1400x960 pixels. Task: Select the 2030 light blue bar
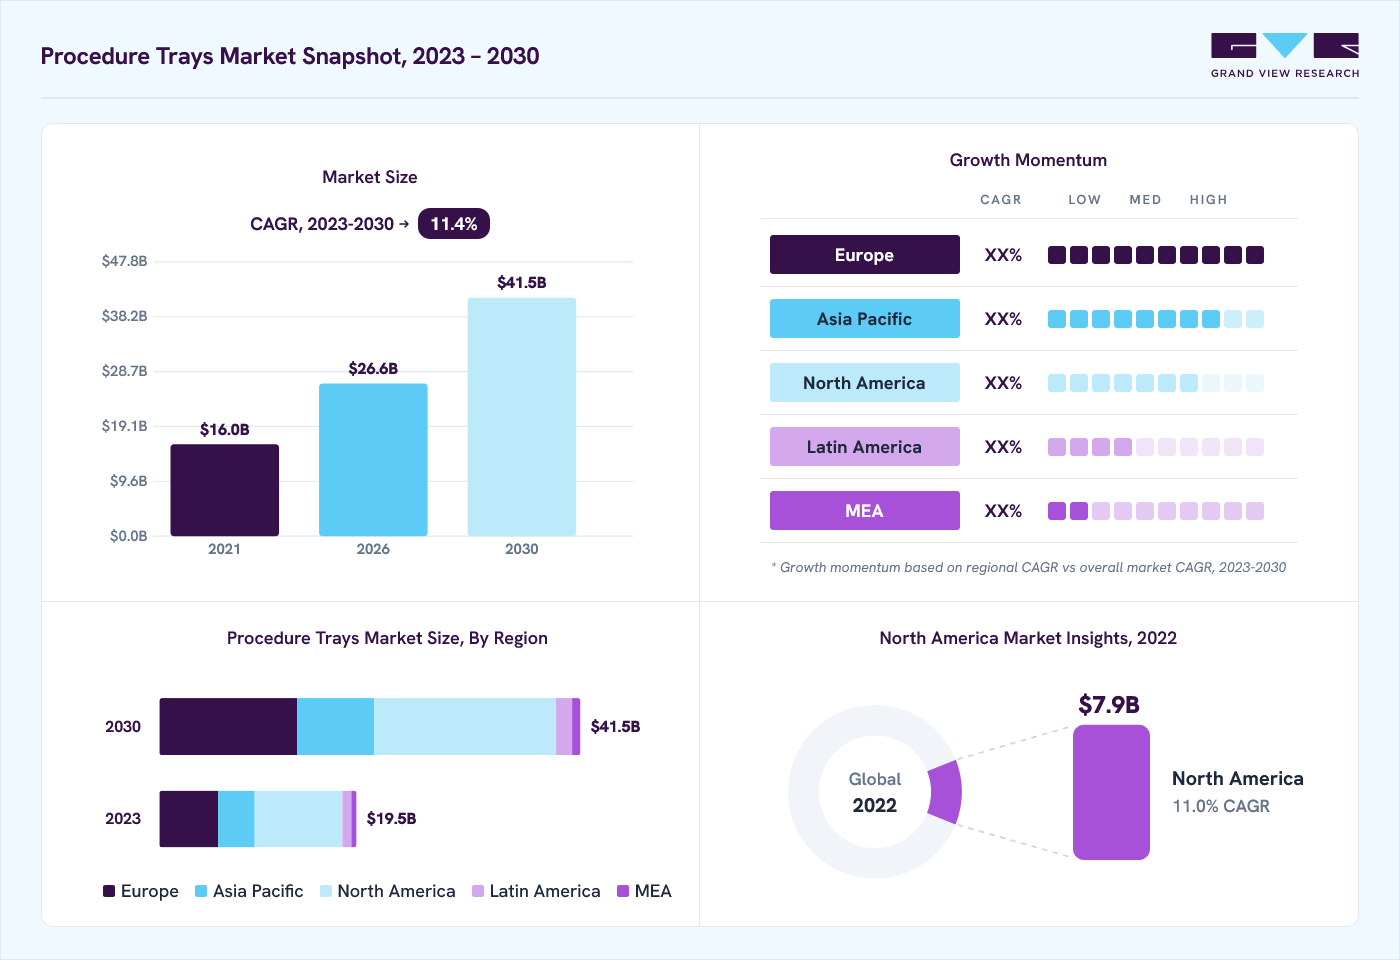coord(522,417)
